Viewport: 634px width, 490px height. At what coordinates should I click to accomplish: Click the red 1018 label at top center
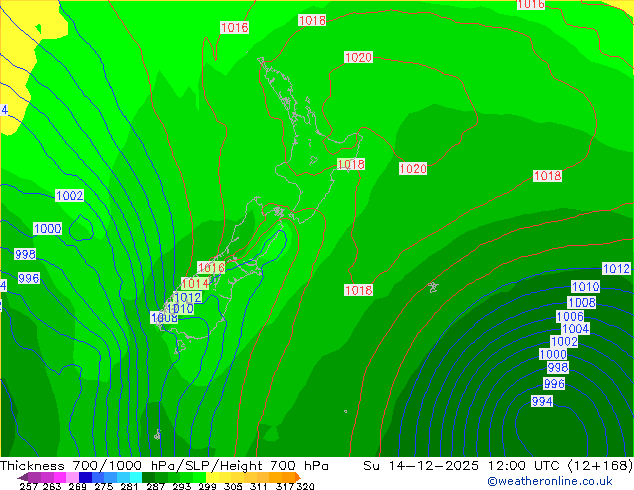312,21
